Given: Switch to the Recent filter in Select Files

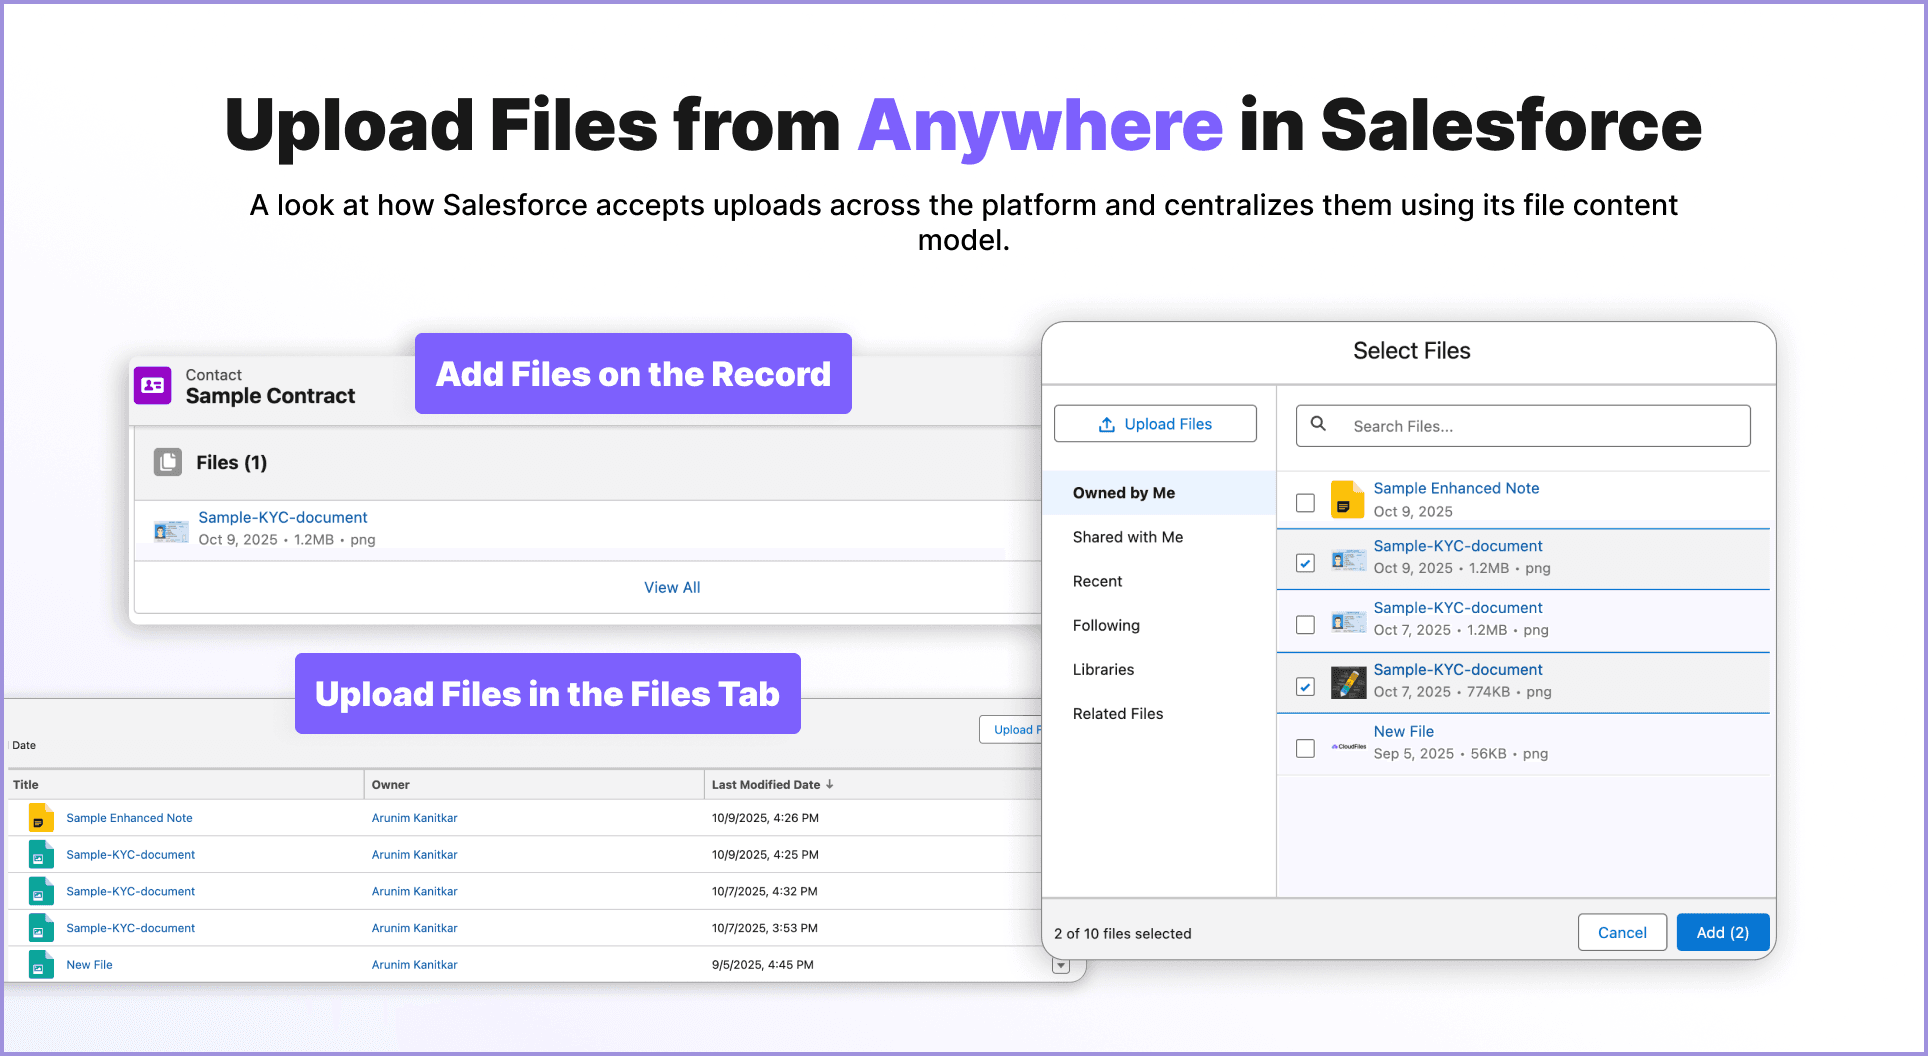Looking at the screenshot, I should [x=1097, y=580].
